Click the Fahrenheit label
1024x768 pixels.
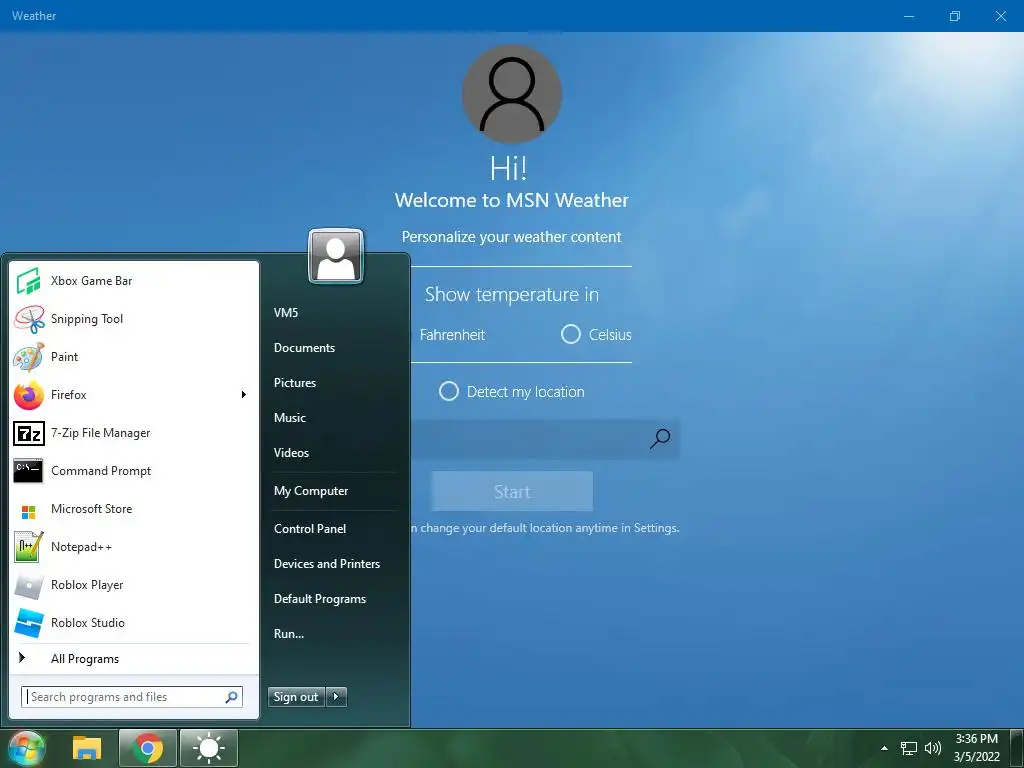click(x=452, y=335)
